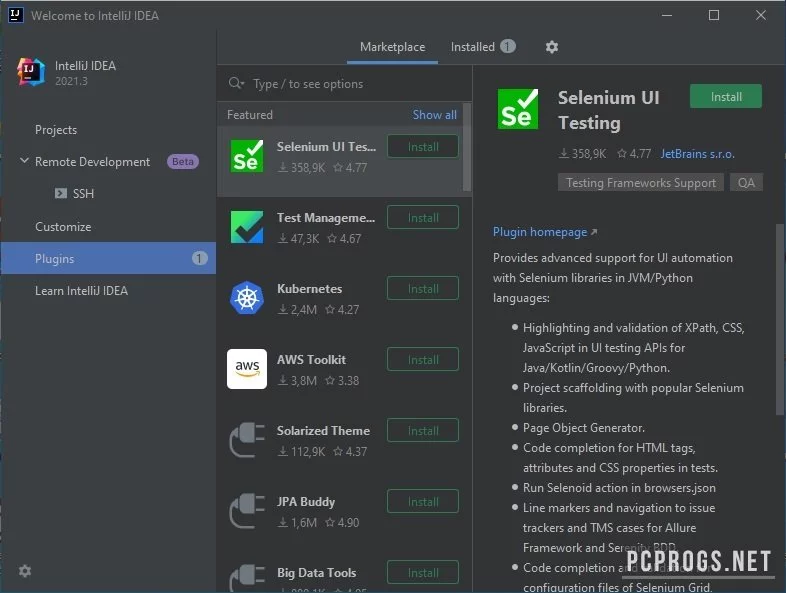
Task: Open options gear at sidebar bottom
Action: (x=25, y=571)
